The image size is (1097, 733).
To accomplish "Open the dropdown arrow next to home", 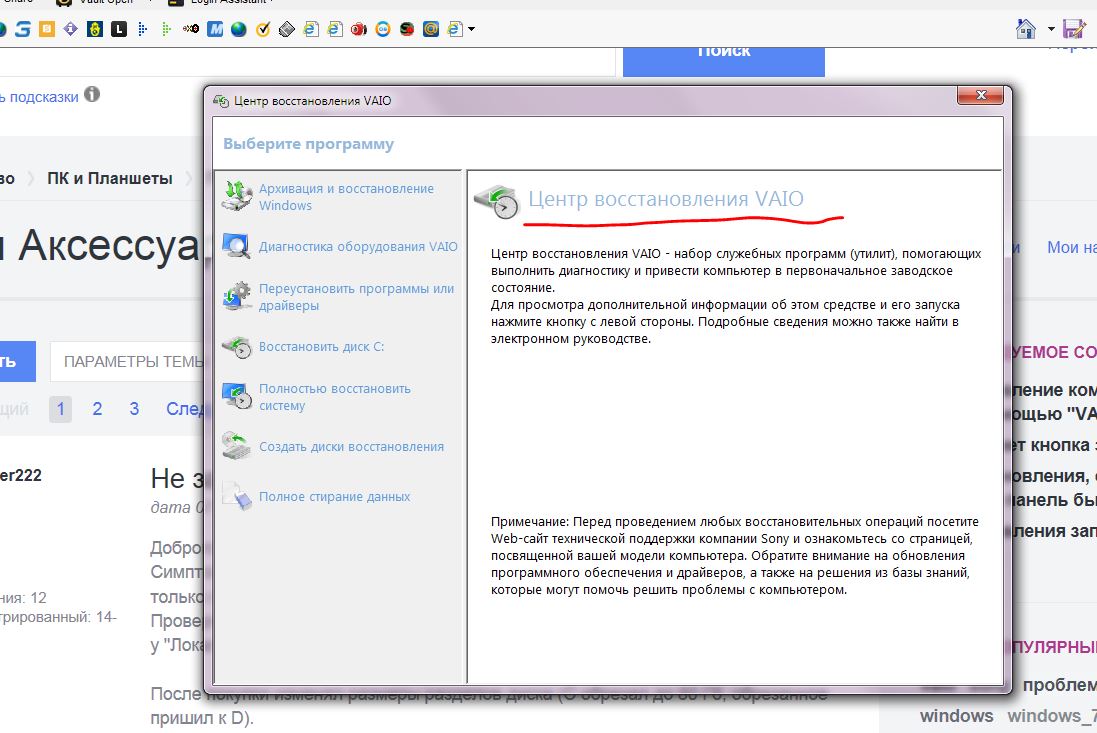I will [1051, 30].
